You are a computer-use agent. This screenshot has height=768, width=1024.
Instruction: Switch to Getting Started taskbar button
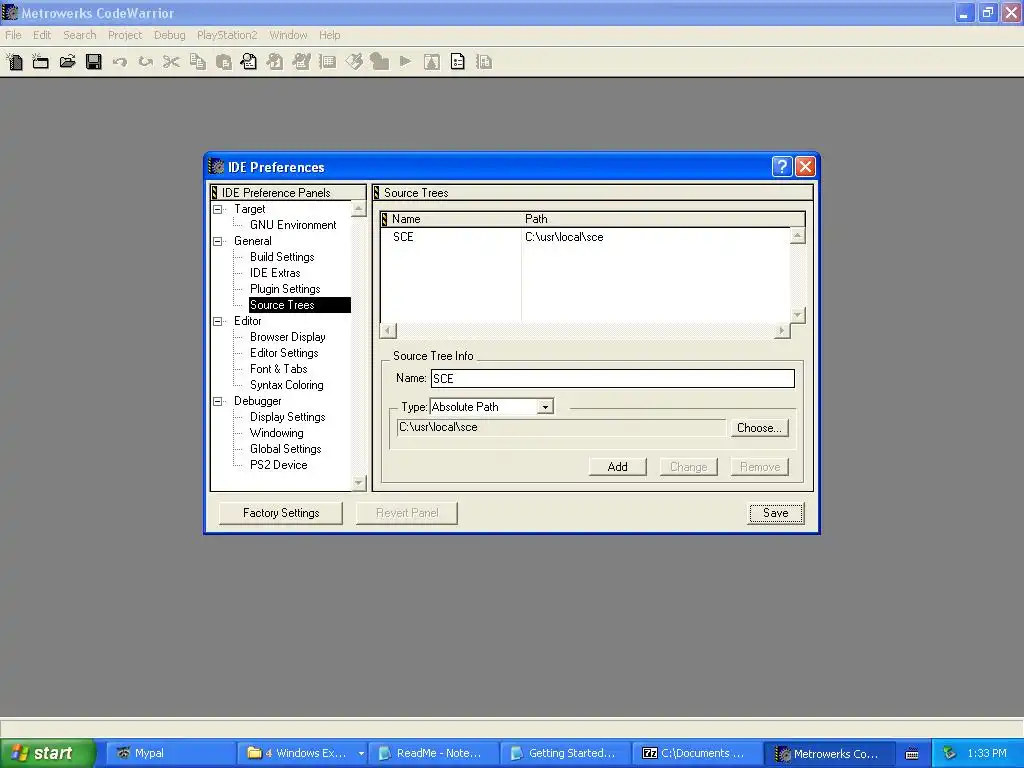[x=566, y=754]
